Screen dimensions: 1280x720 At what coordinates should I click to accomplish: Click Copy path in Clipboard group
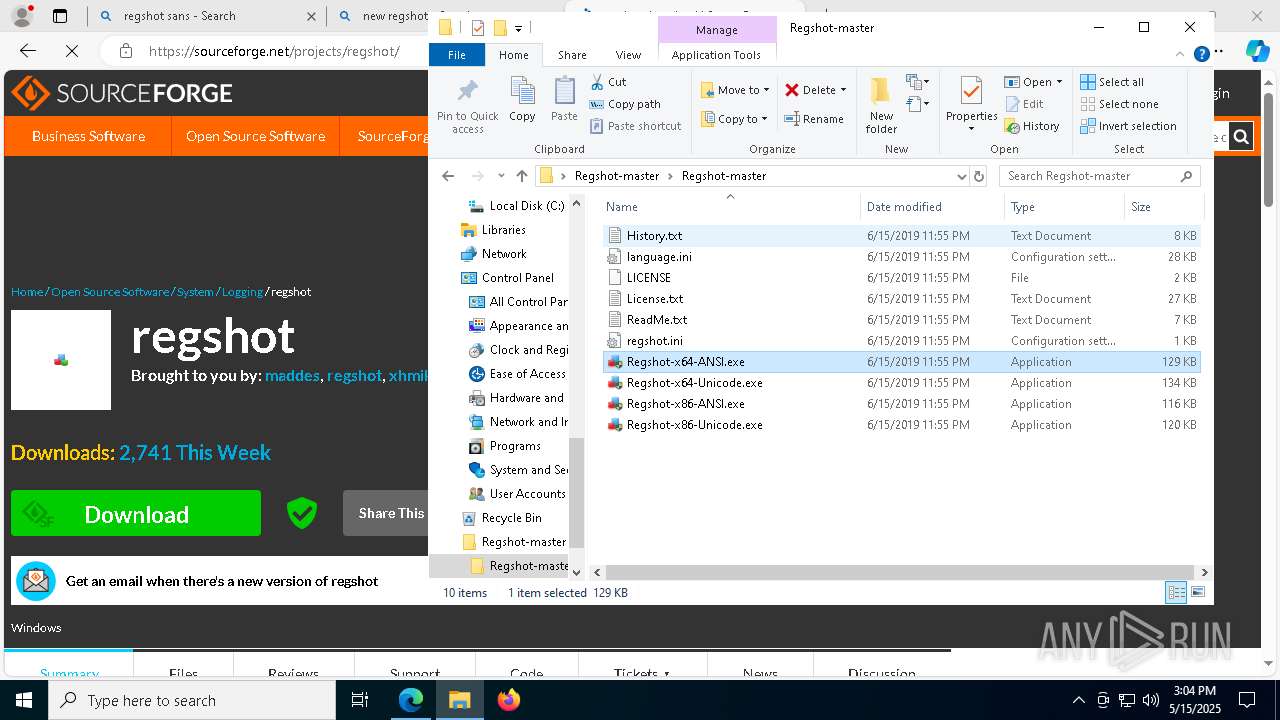[625, 104]
